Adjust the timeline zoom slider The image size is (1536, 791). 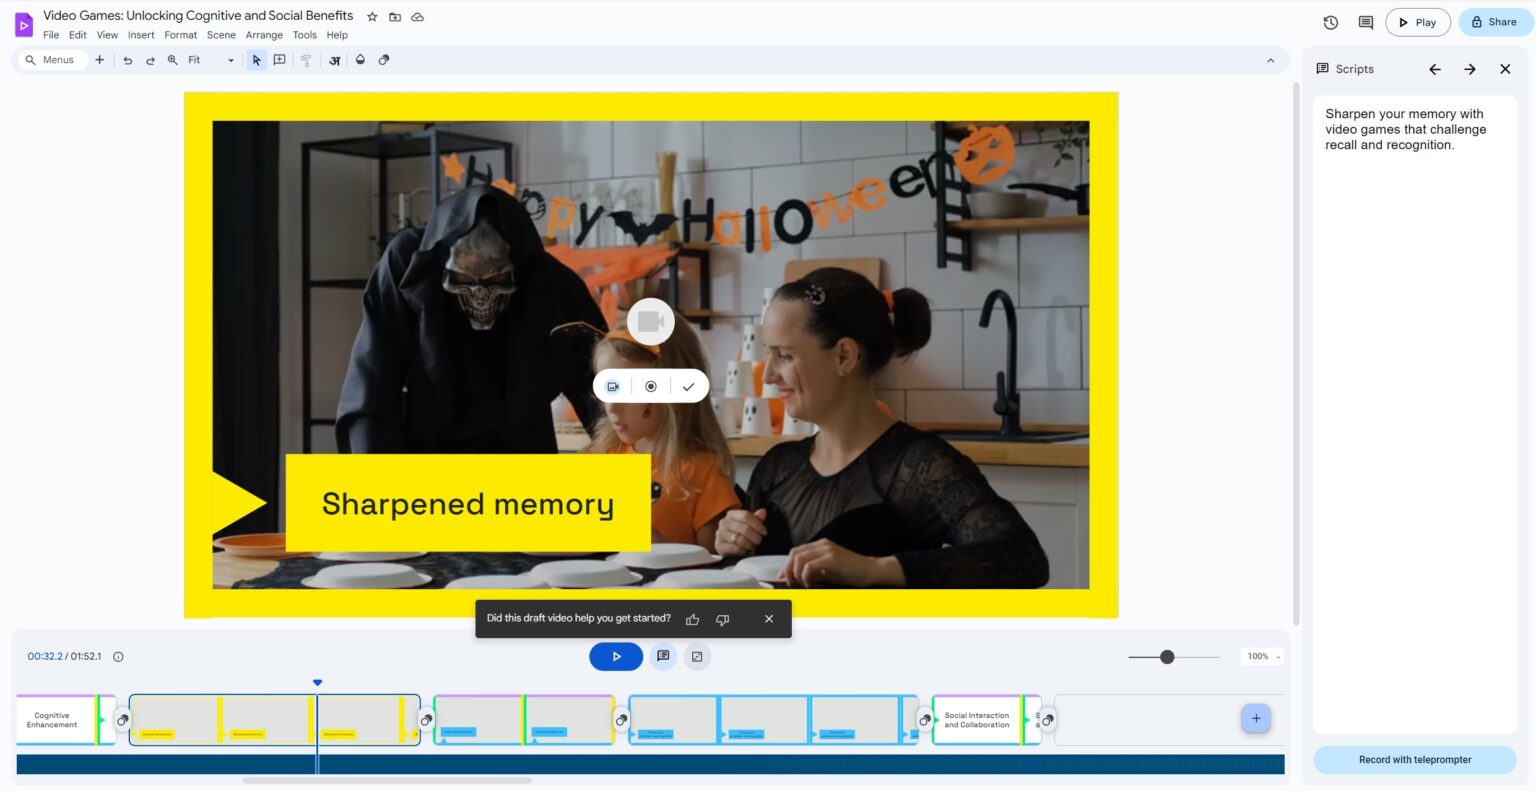1167,657
